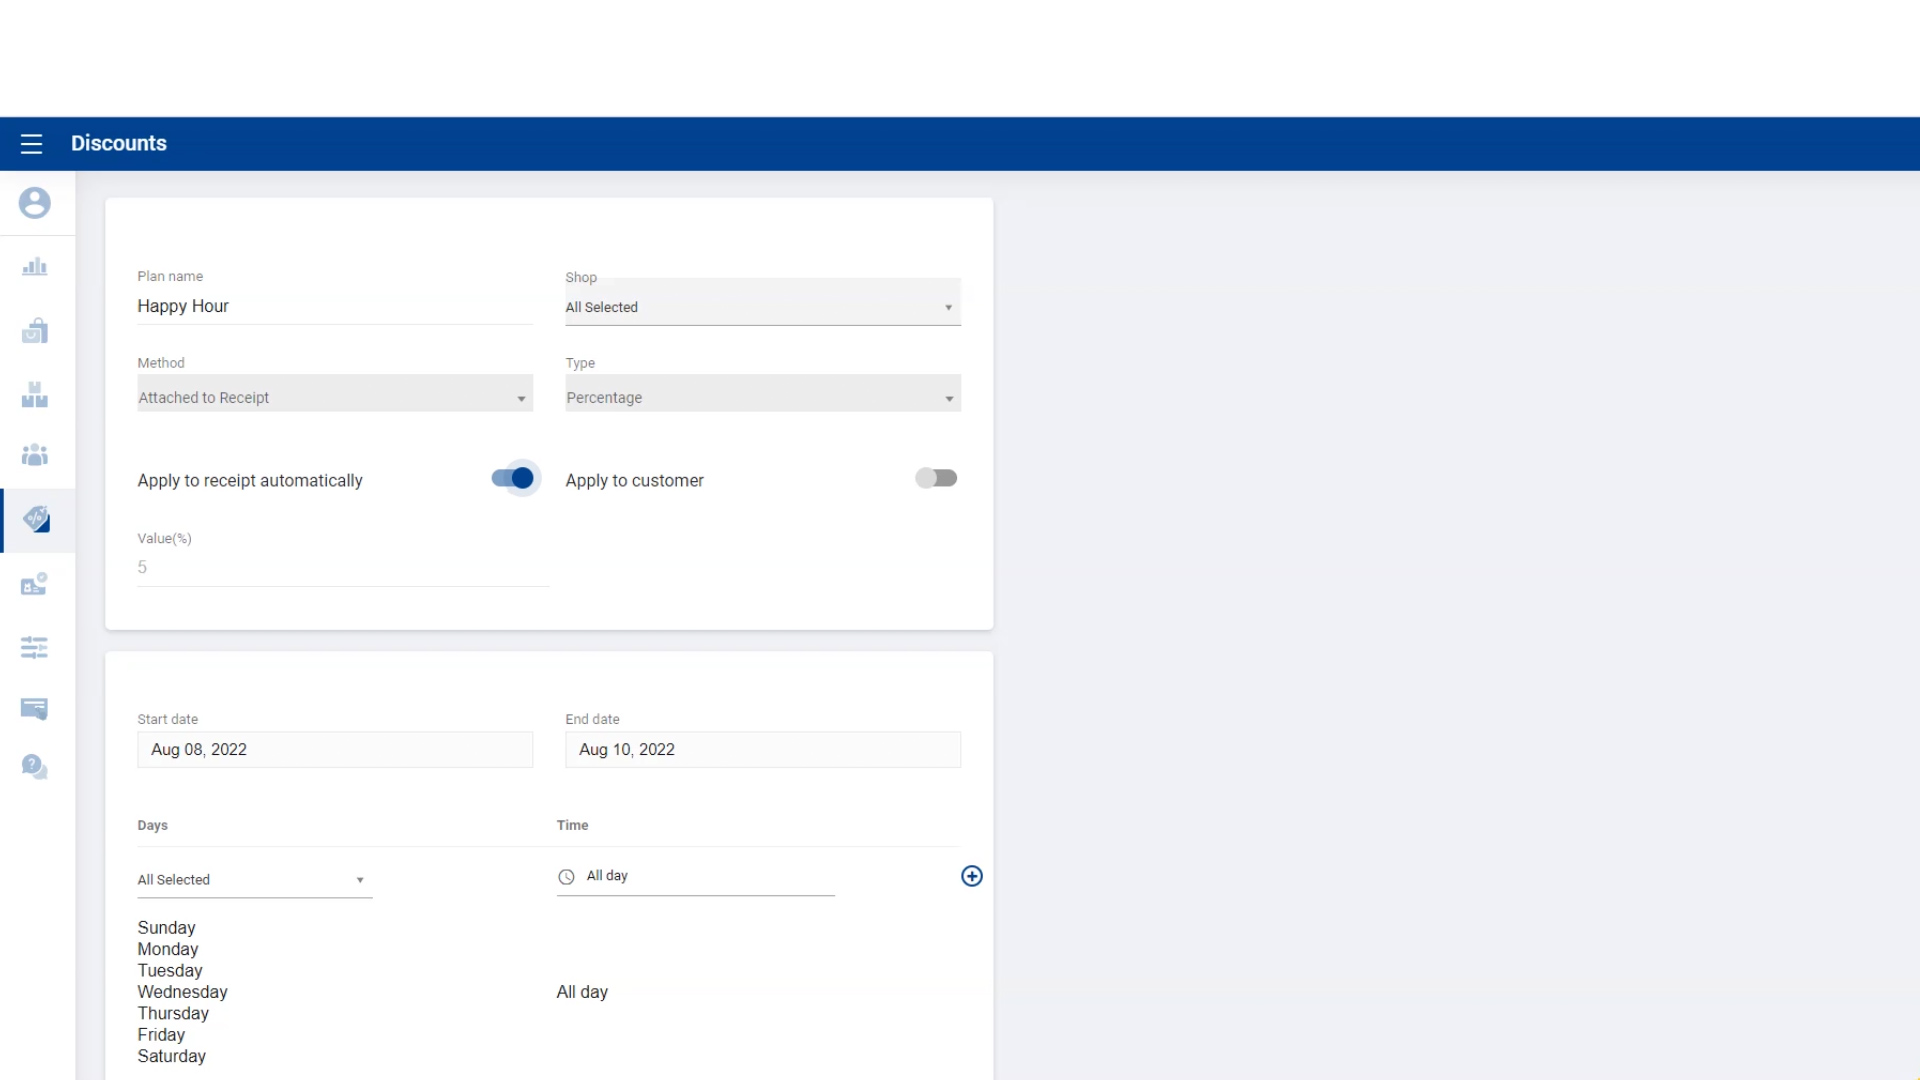Screen dimensions: 1920x1080
Task: Open the shopping bag sales icon
Action: [35, 331]
